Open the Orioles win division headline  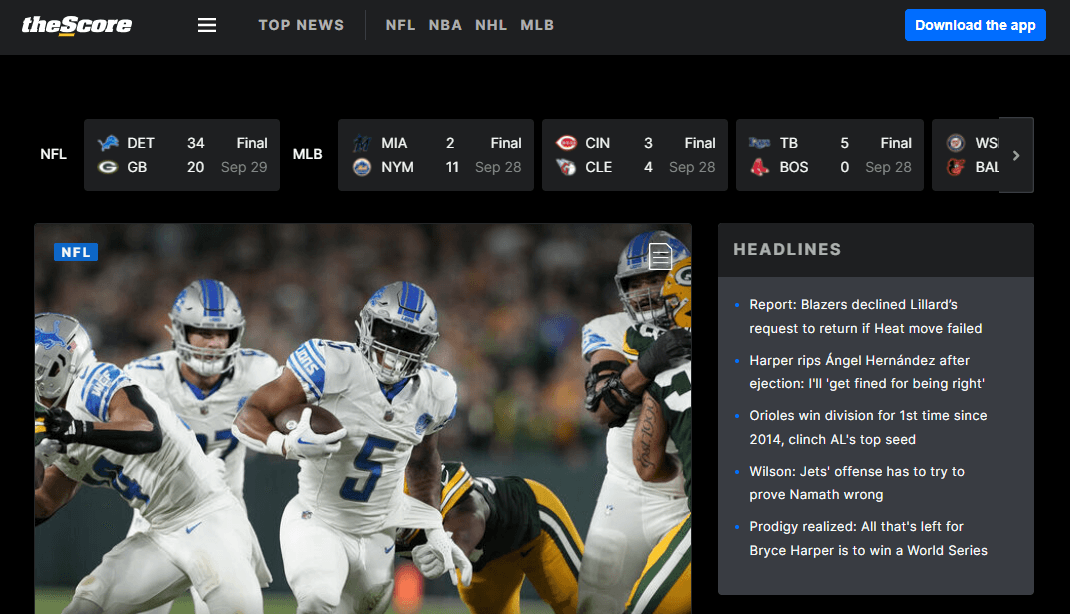coord(867,427)
